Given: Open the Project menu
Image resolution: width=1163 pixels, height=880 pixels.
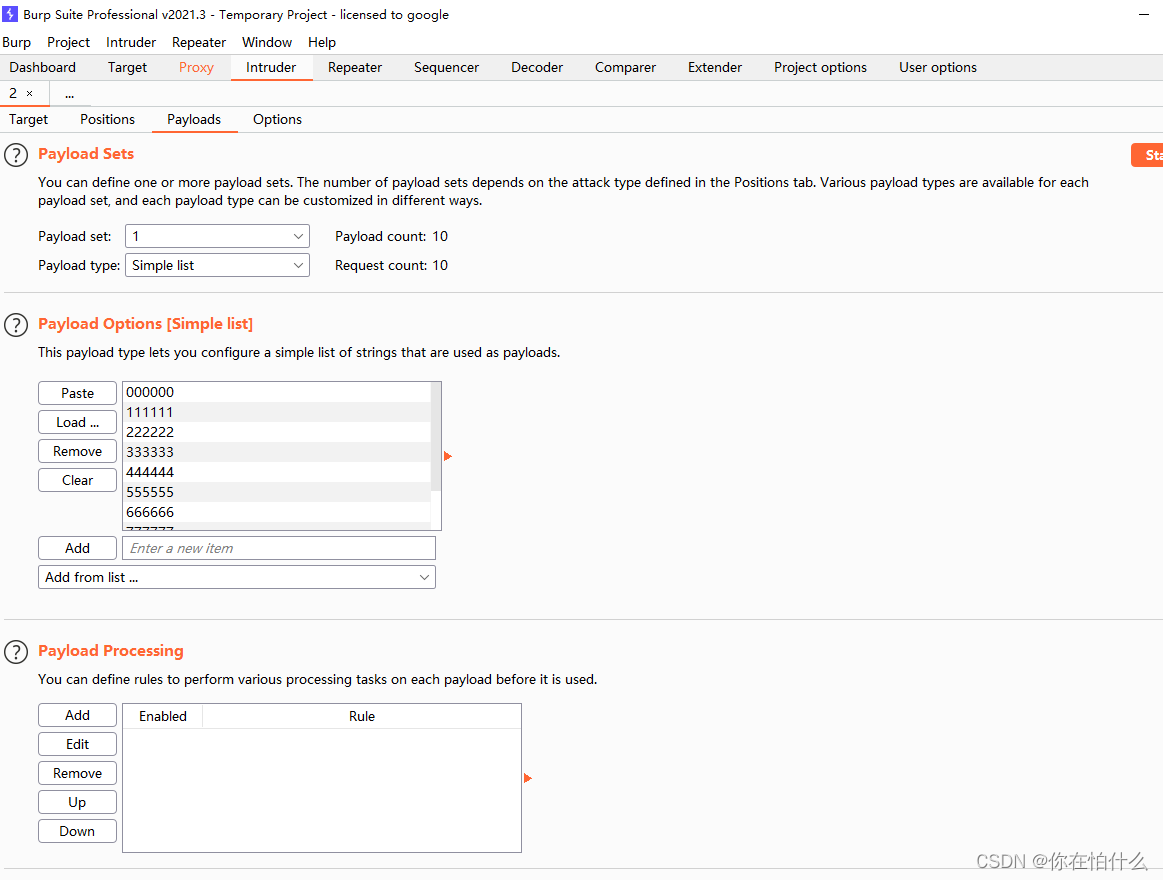Looking at the screenshot, I should pos(68,42).
